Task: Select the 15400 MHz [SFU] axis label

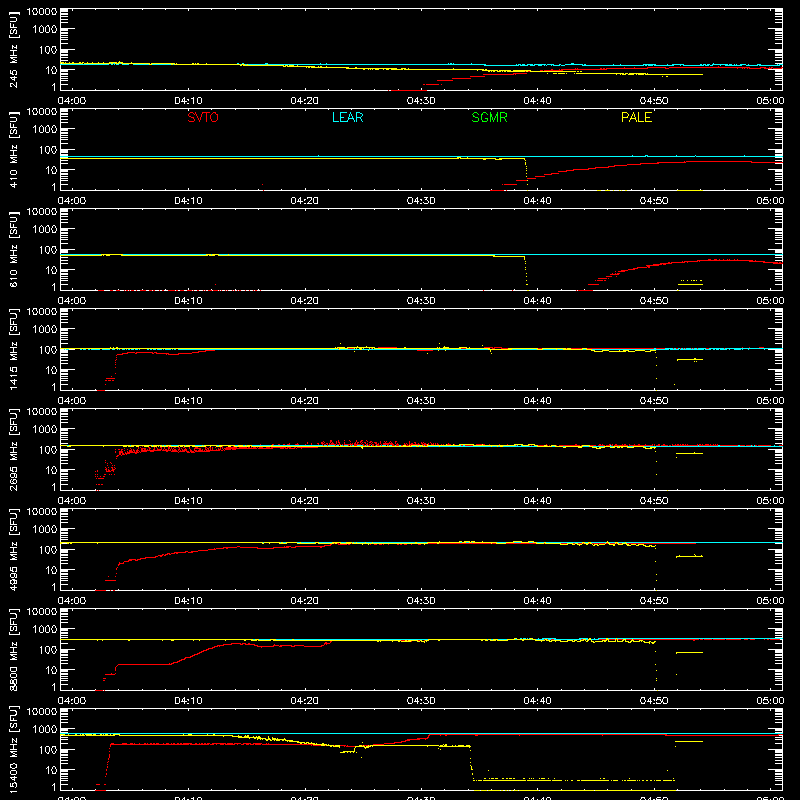Action: click(13, 749)
